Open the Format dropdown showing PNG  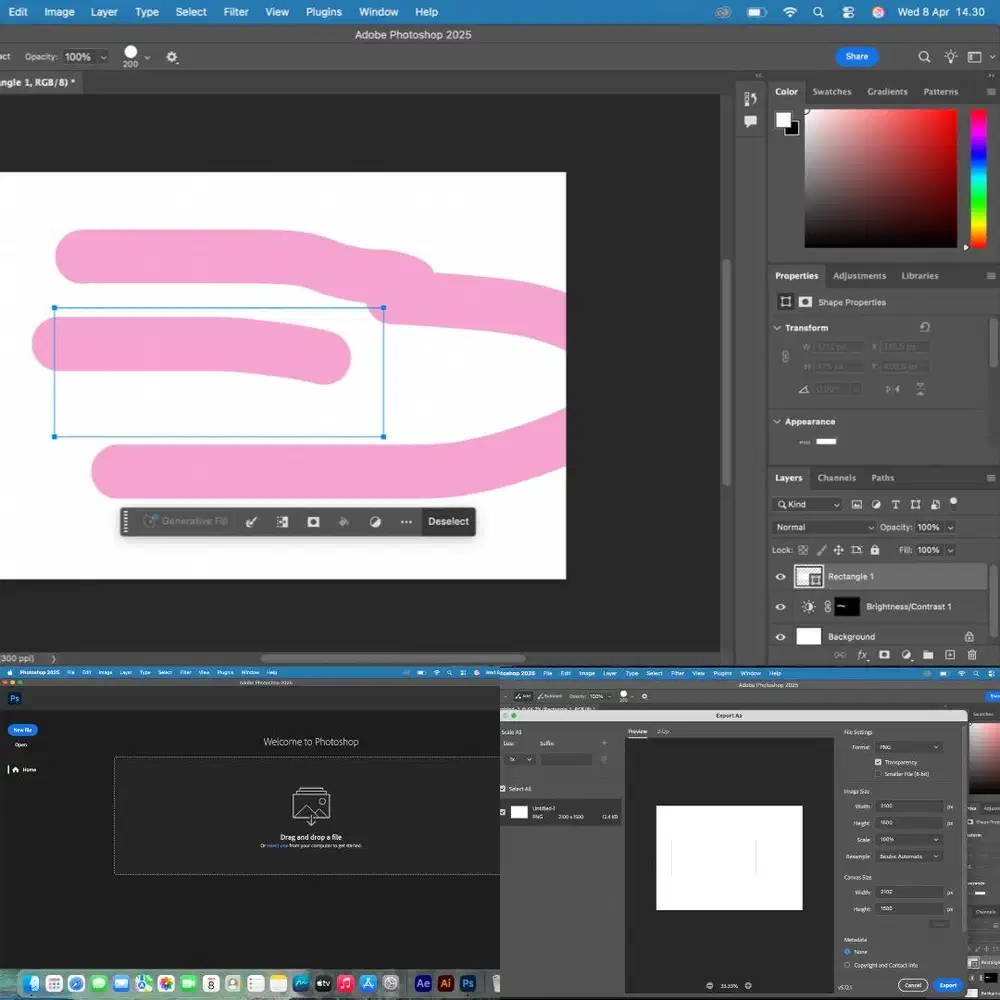[x=908, y=746]
